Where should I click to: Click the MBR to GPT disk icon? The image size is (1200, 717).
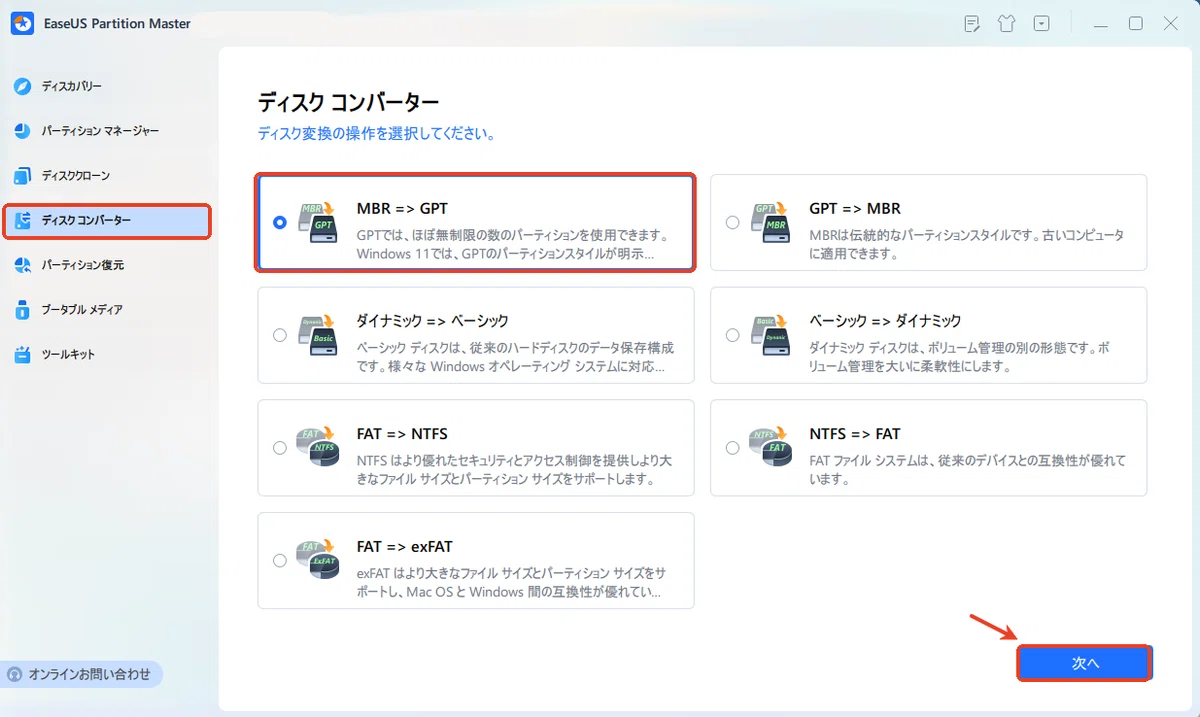coord(319,222)
